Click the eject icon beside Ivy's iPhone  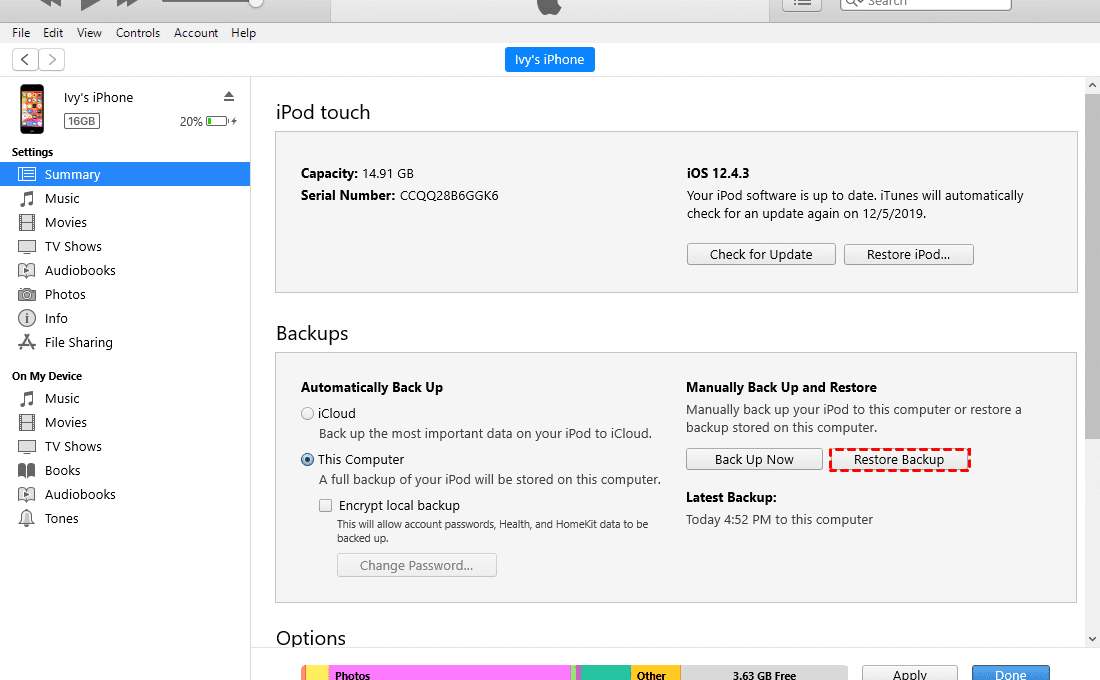[229, 97]
